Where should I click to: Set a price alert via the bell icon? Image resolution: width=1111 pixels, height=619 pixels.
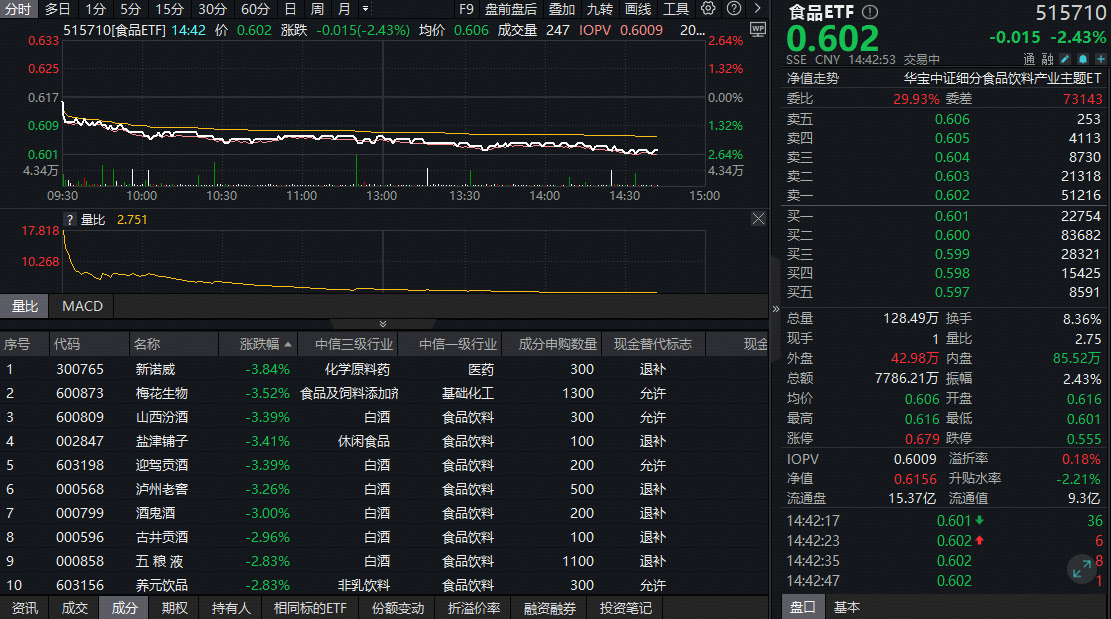[1082, 58]
